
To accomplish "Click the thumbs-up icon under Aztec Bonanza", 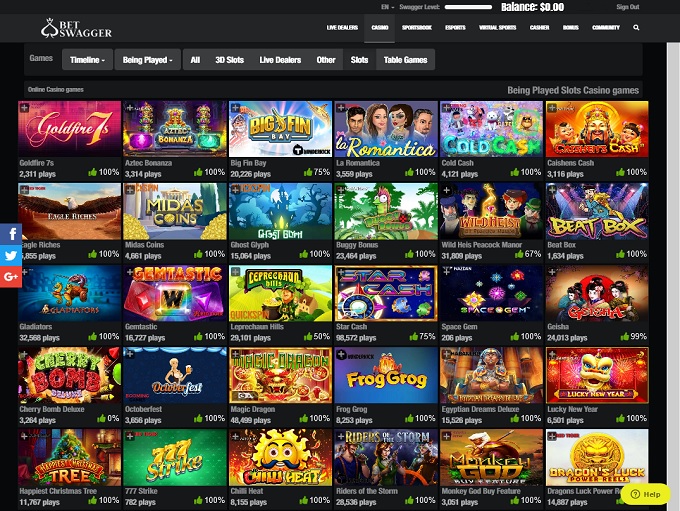I will pyautogui.click(x=197, y=172).
